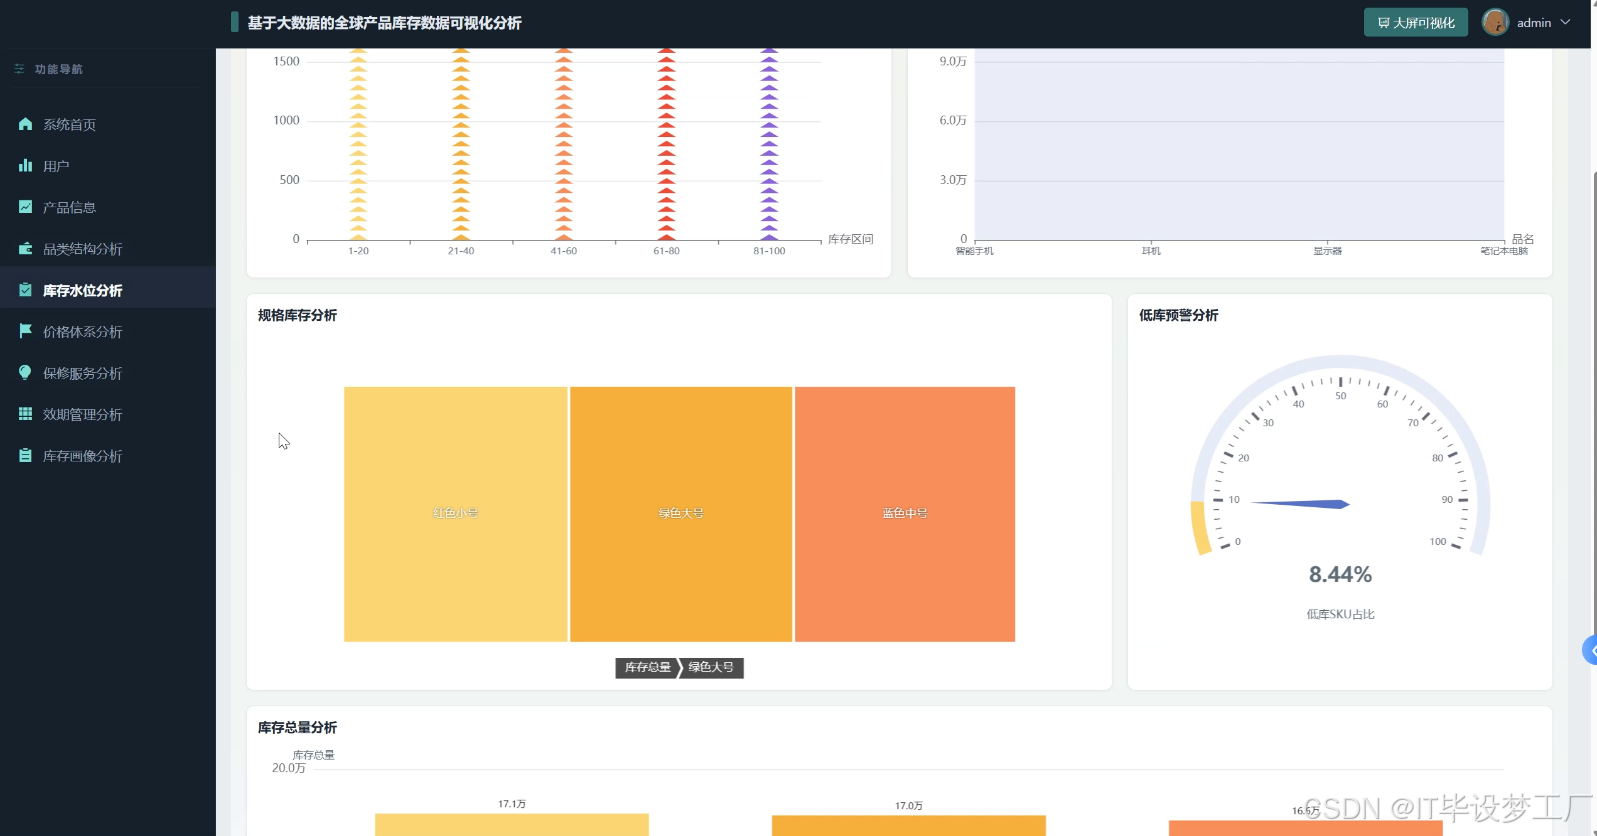Screen dimensions: 1597x836
Task: Select the 红色小号 treemap block
Action: [455, 514]
